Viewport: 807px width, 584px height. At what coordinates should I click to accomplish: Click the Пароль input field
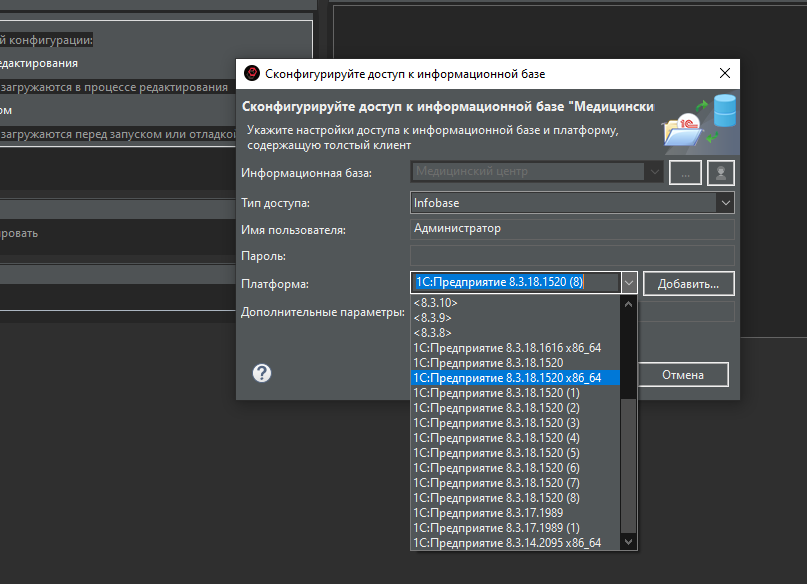click(x=571, y=255)
